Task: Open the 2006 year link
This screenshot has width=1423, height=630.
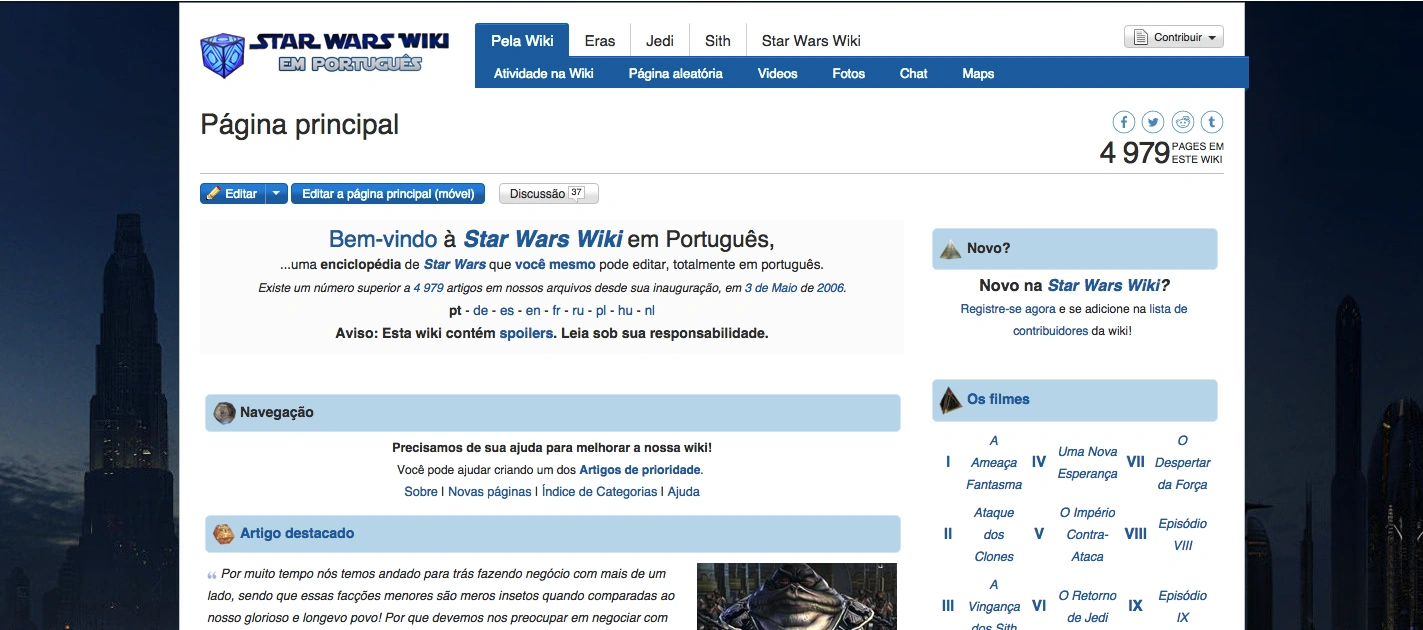Action: (x=830, y=288)
